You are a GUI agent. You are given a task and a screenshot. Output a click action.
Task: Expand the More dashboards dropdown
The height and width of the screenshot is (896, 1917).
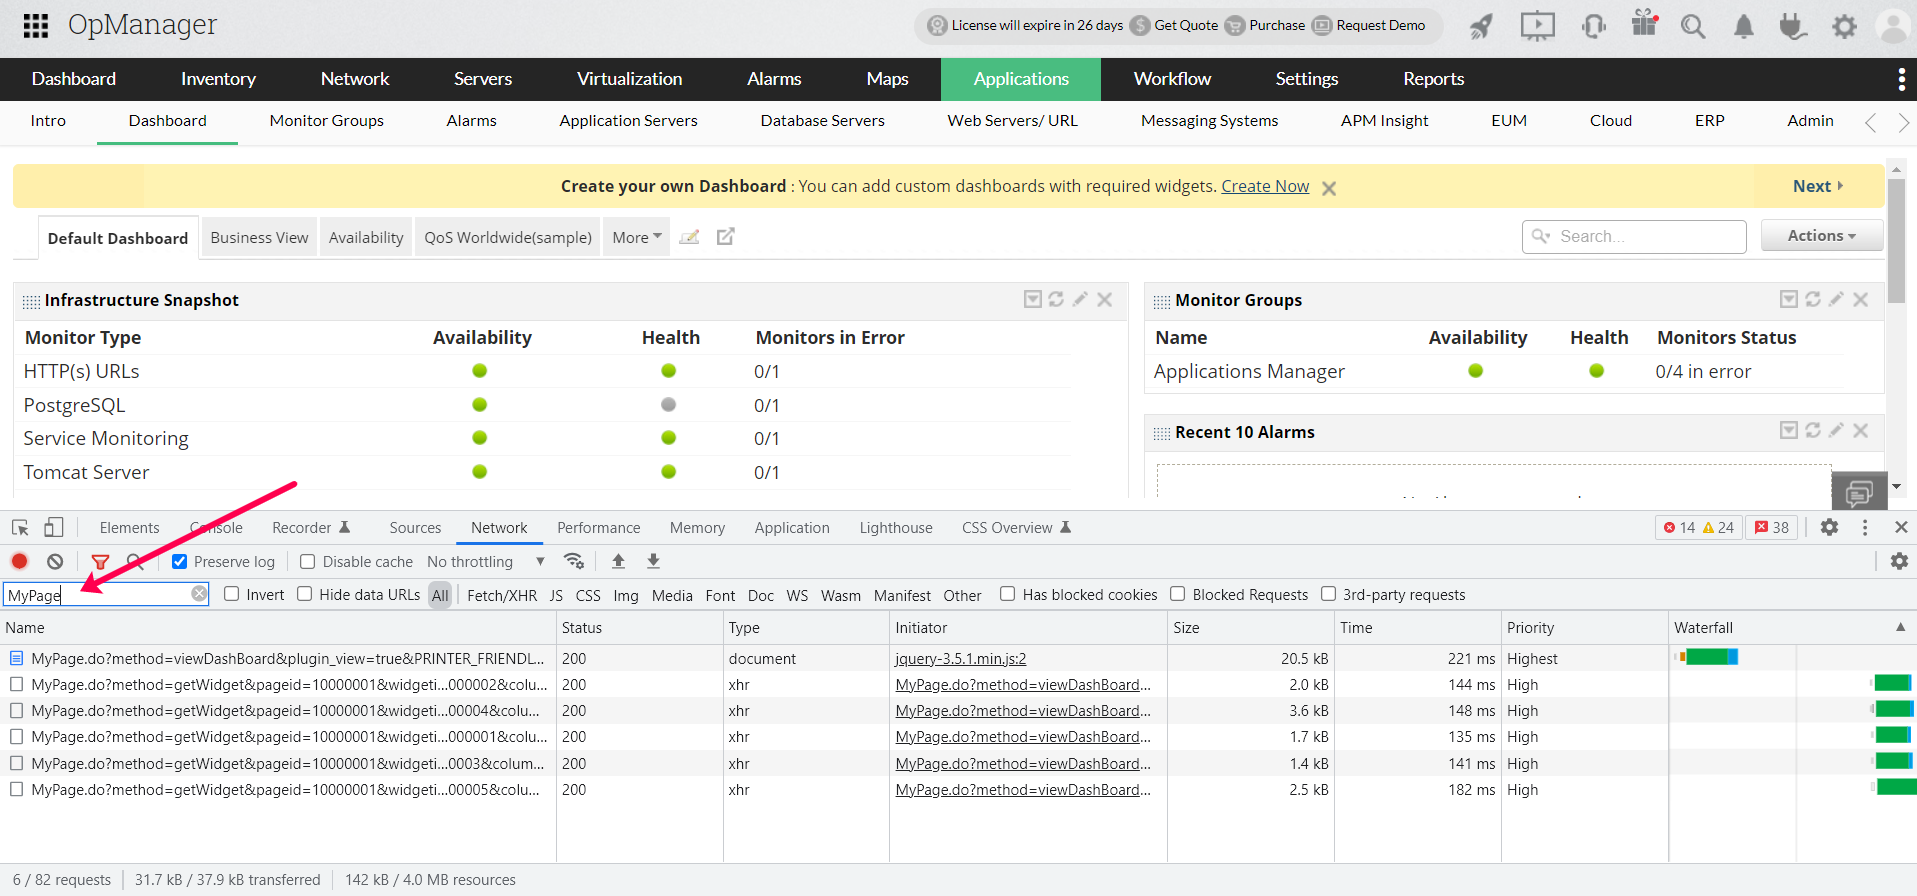[636, 238]
